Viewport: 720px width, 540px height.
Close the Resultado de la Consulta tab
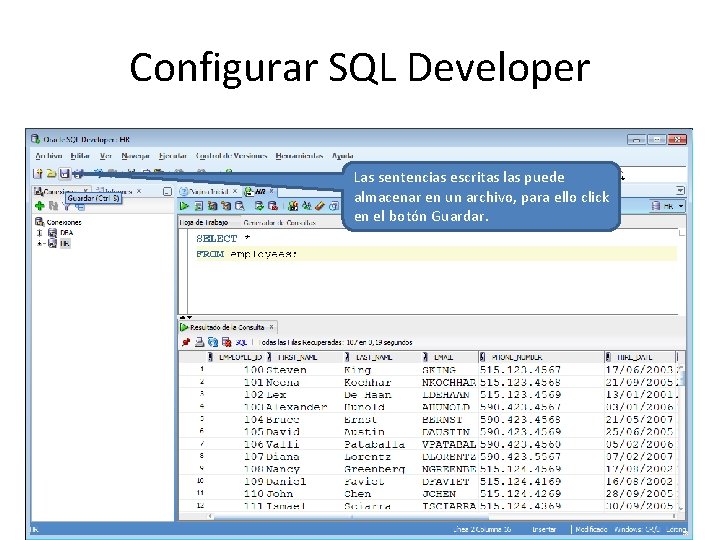(x=271, y=327)
